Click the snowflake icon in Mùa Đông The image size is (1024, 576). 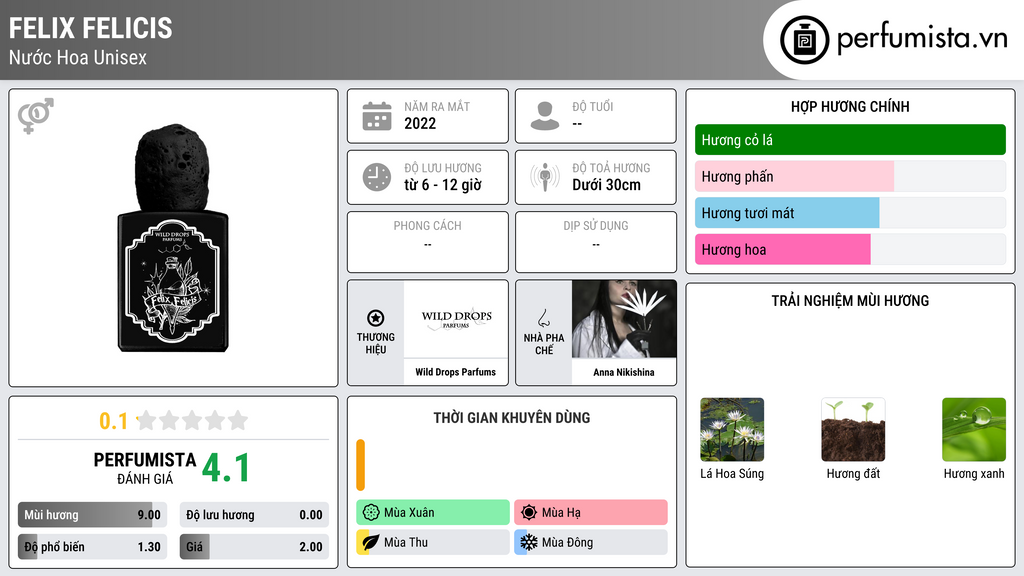click(529, 542)
